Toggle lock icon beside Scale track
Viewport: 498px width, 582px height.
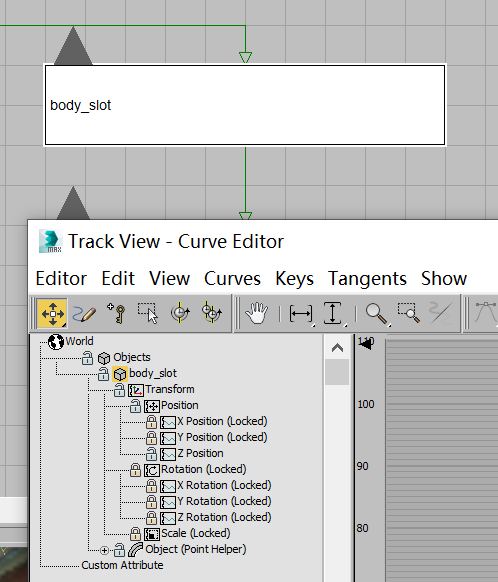coord(135,534)
